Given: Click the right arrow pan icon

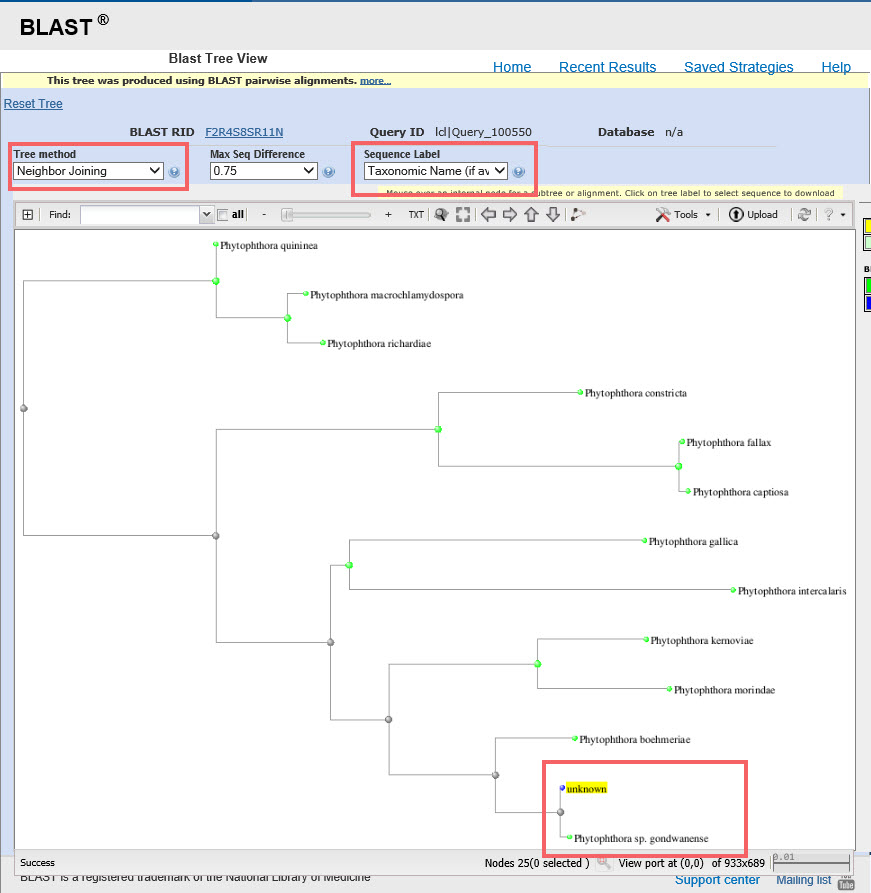Looking at the screenshot, I should [510, 215].
